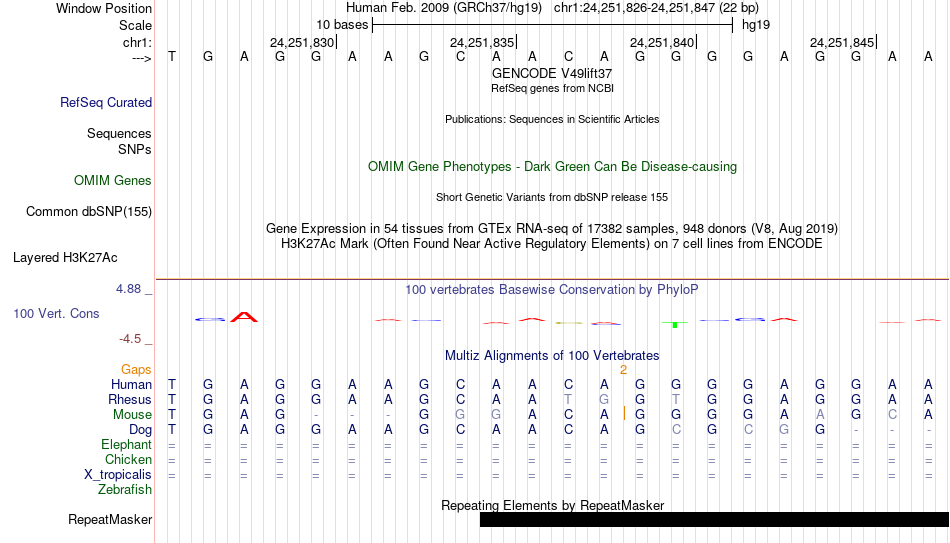
Task: Click the sequence direction arrow --->
Action: (x=142, y=58)
